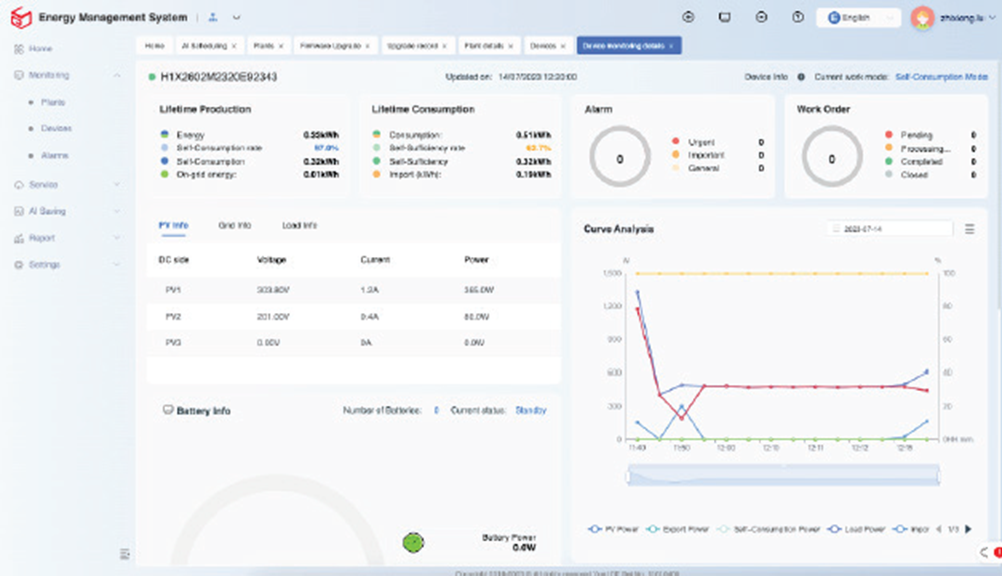1002x576 pixels.
Task: Click the floating notification arrow button
Action: 985,553
